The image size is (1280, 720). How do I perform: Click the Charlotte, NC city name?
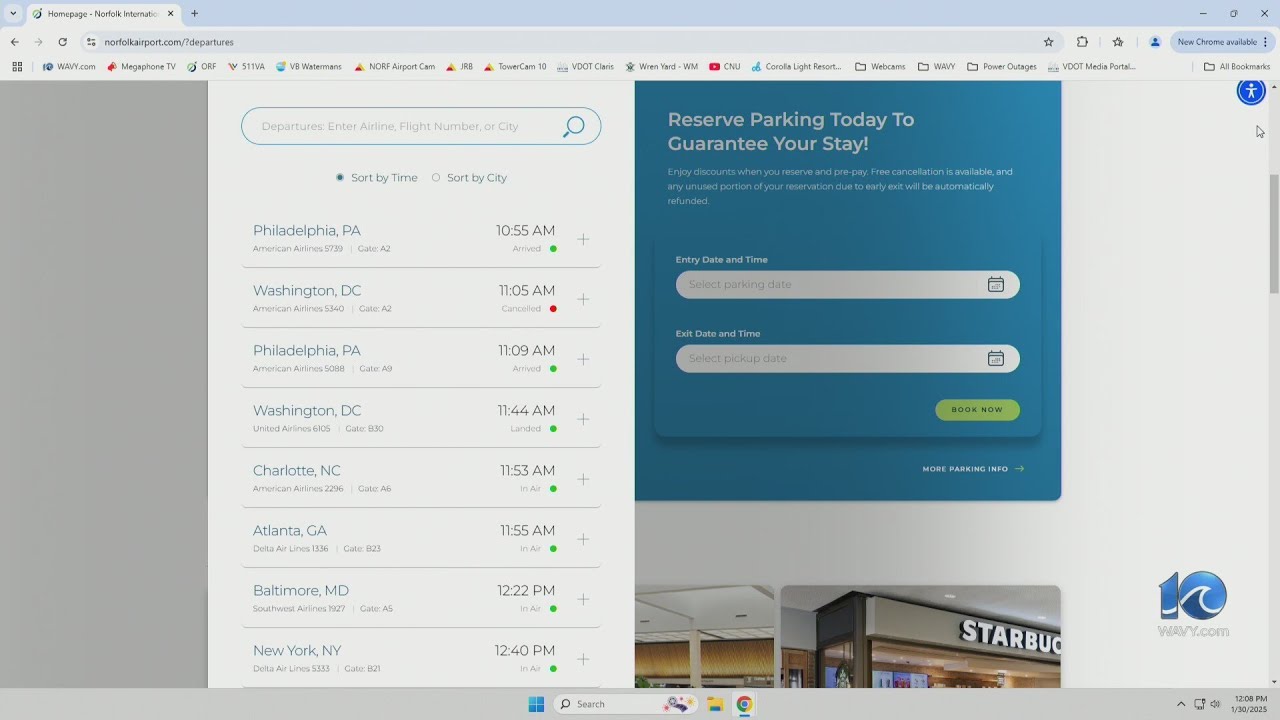click(x=296, y=471)
